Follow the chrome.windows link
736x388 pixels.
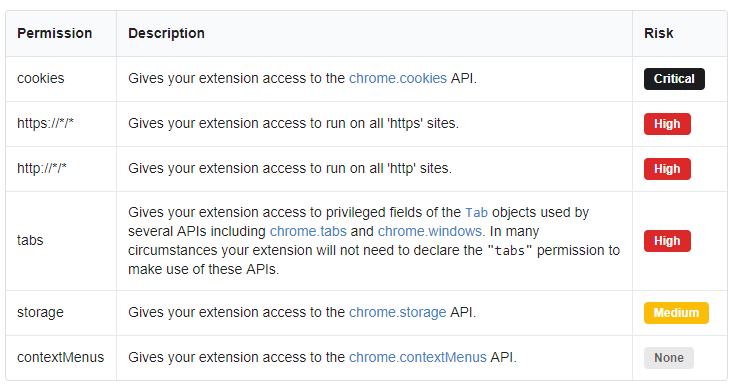click(x=430, y=231)
